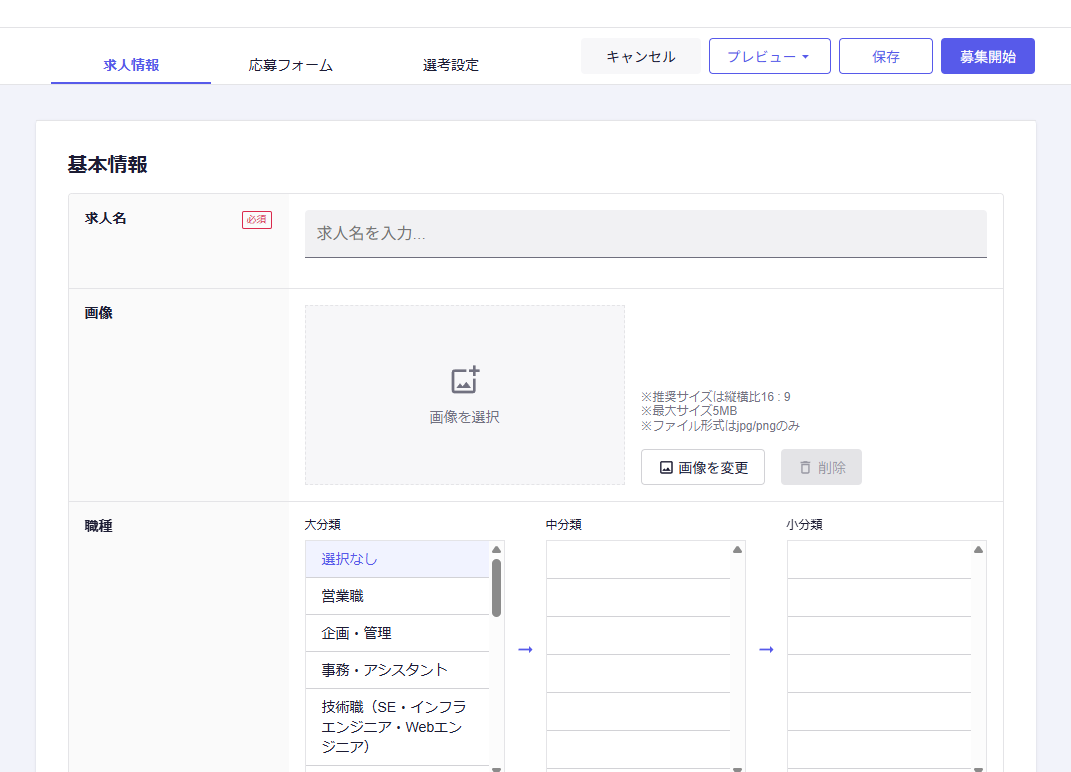
Task: Click the trash icon on 削除 button
Action: pyautogui.click(x=805, y=467)
